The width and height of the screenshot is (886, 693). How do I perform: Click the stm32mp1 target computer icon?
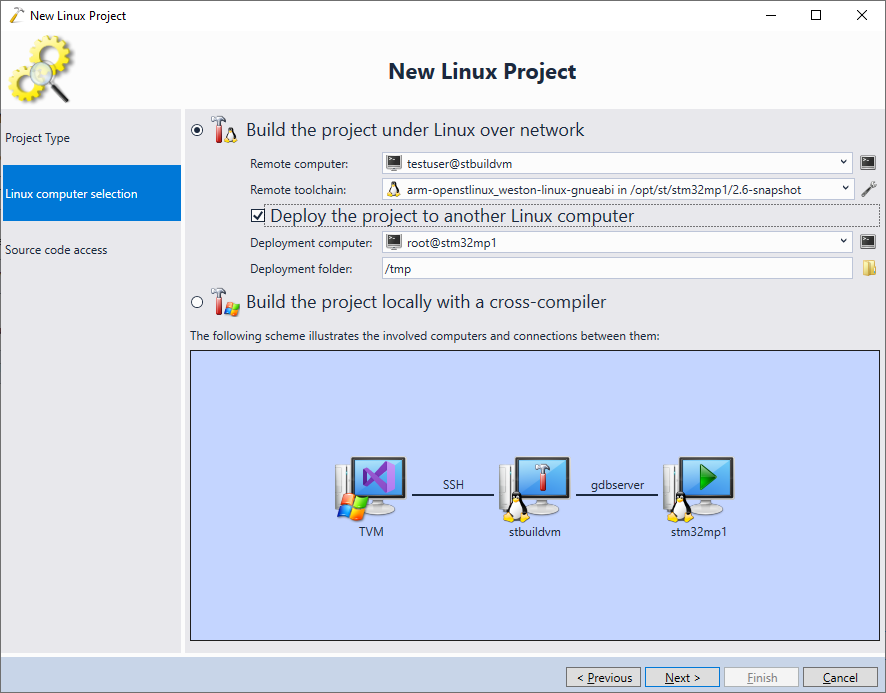(698, 490)
